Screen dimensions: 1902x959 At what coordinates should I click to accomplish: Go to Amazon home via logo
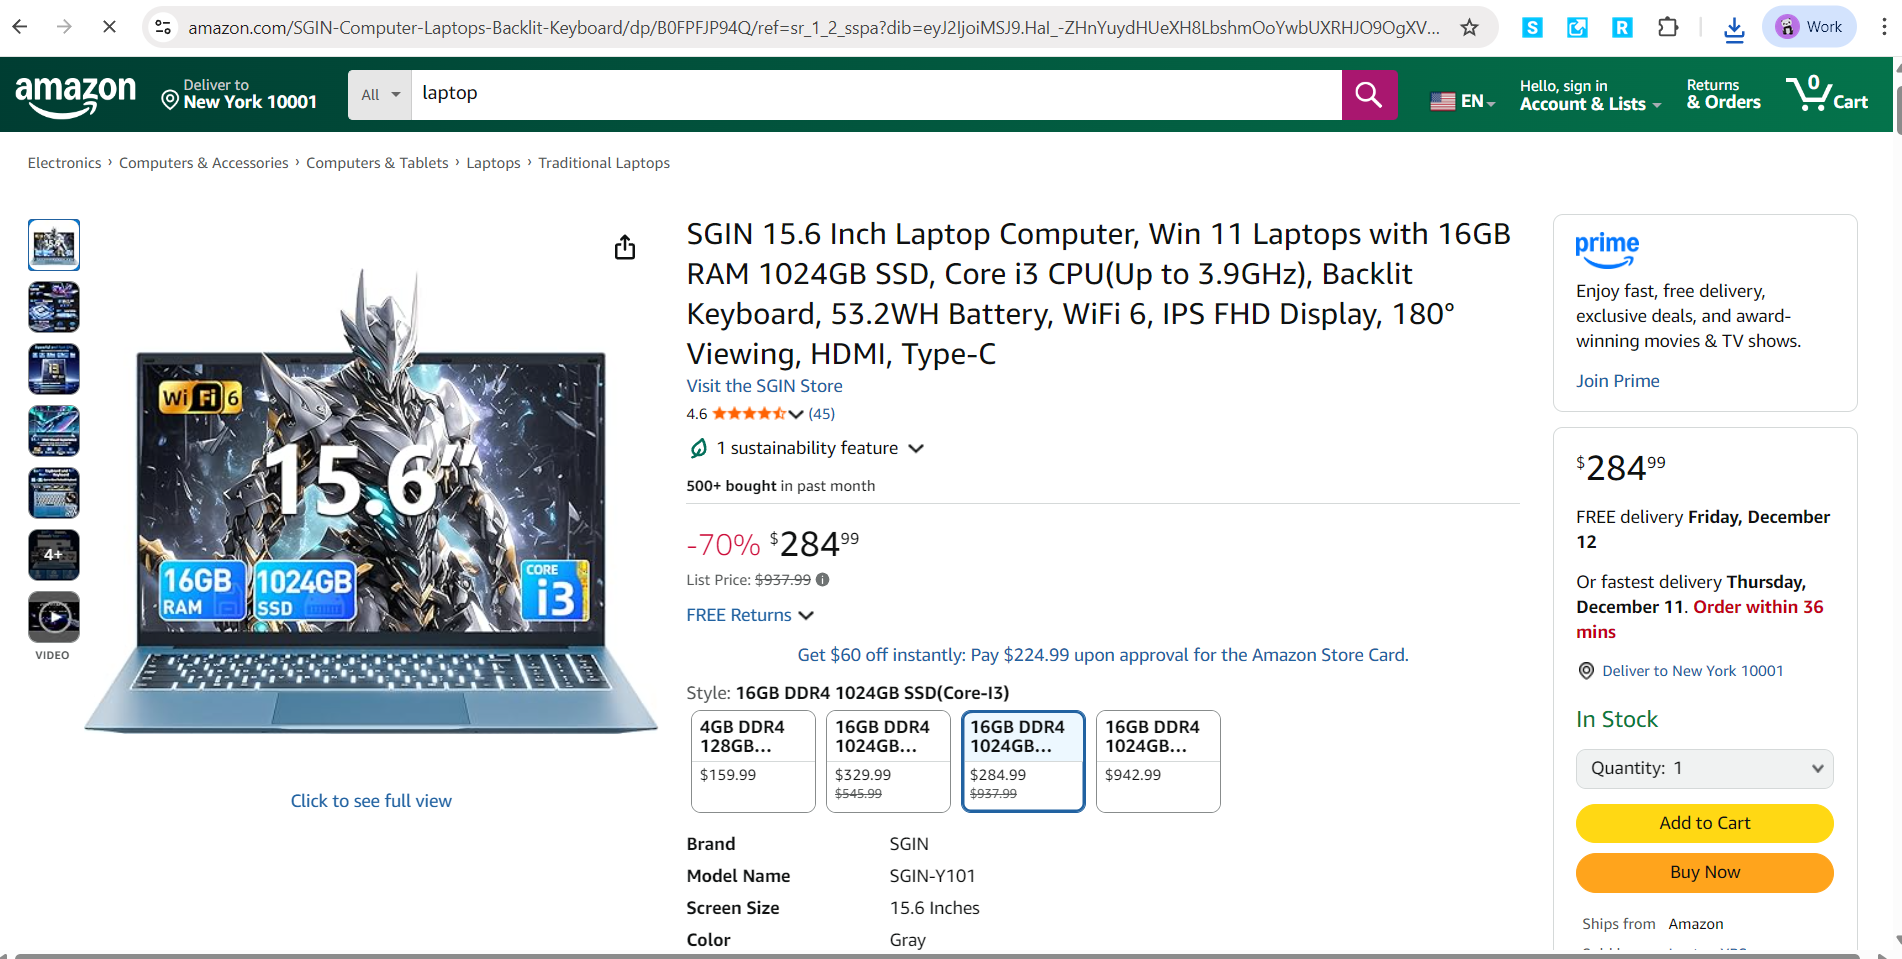point(75,96)
